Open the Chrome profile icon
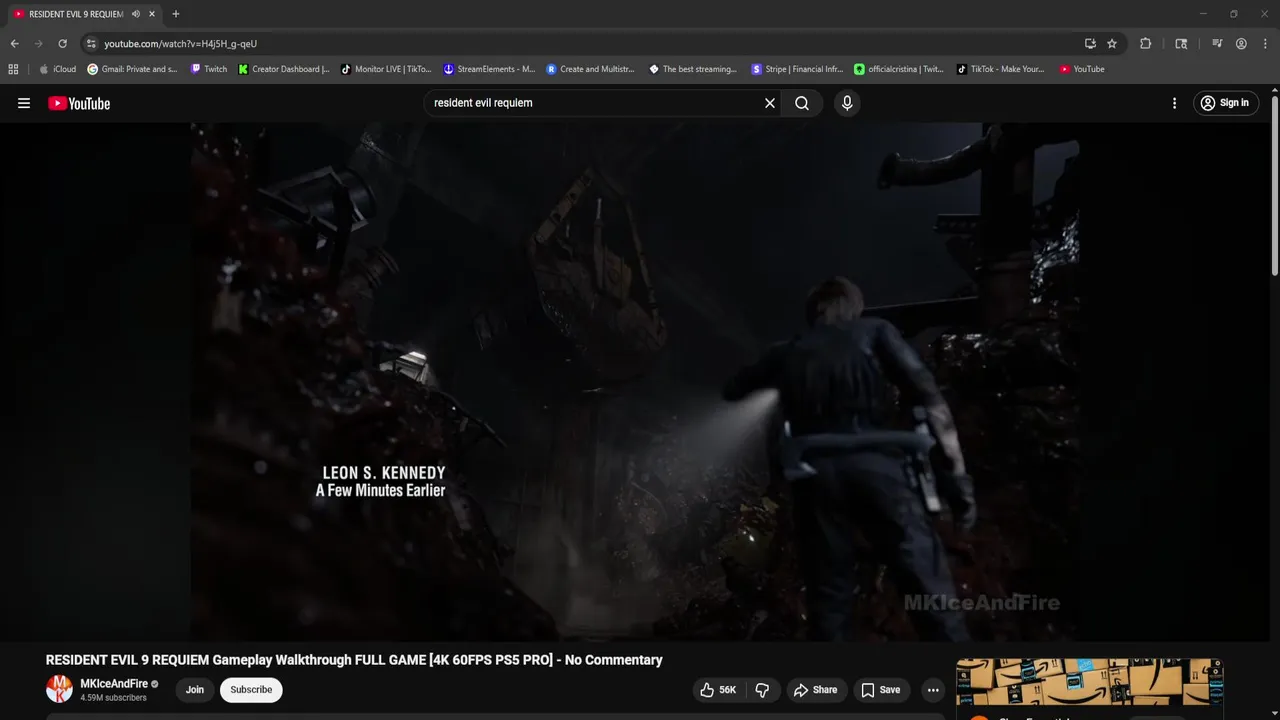 [1241, 44]
